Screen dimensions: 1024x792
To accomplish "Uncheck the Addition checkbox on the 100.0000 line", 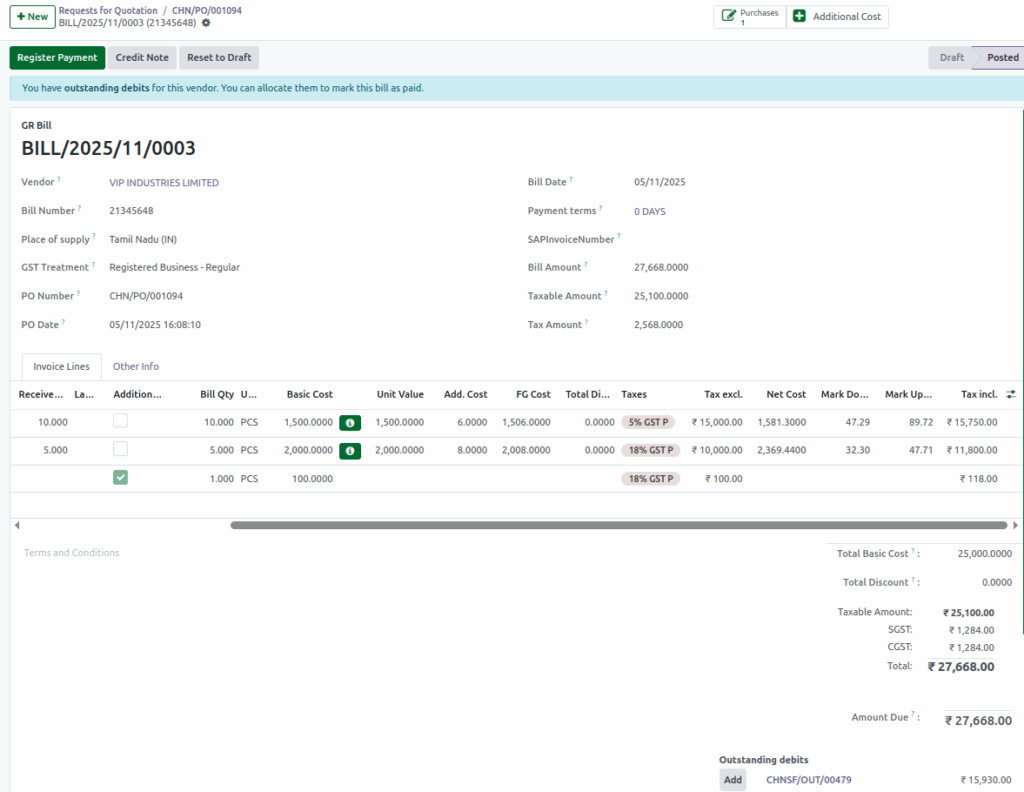I will click(120, 477).
